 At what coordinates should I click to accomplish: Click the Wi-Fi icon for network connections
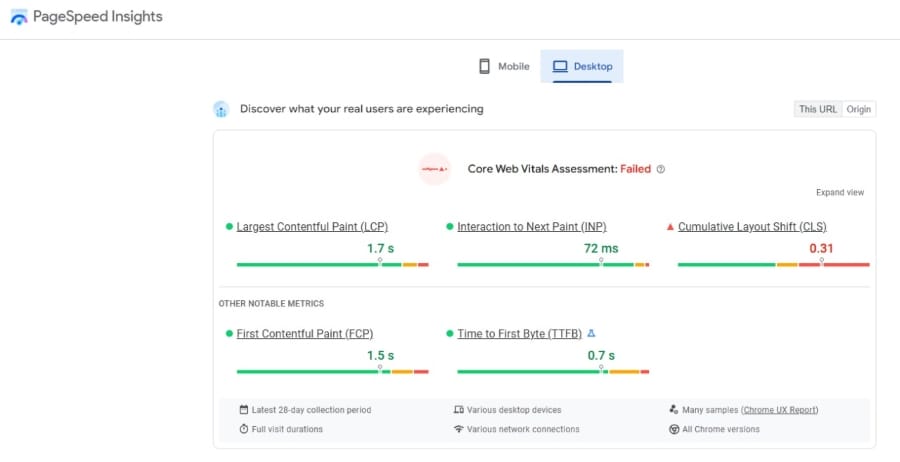click(x=458, y=429)
